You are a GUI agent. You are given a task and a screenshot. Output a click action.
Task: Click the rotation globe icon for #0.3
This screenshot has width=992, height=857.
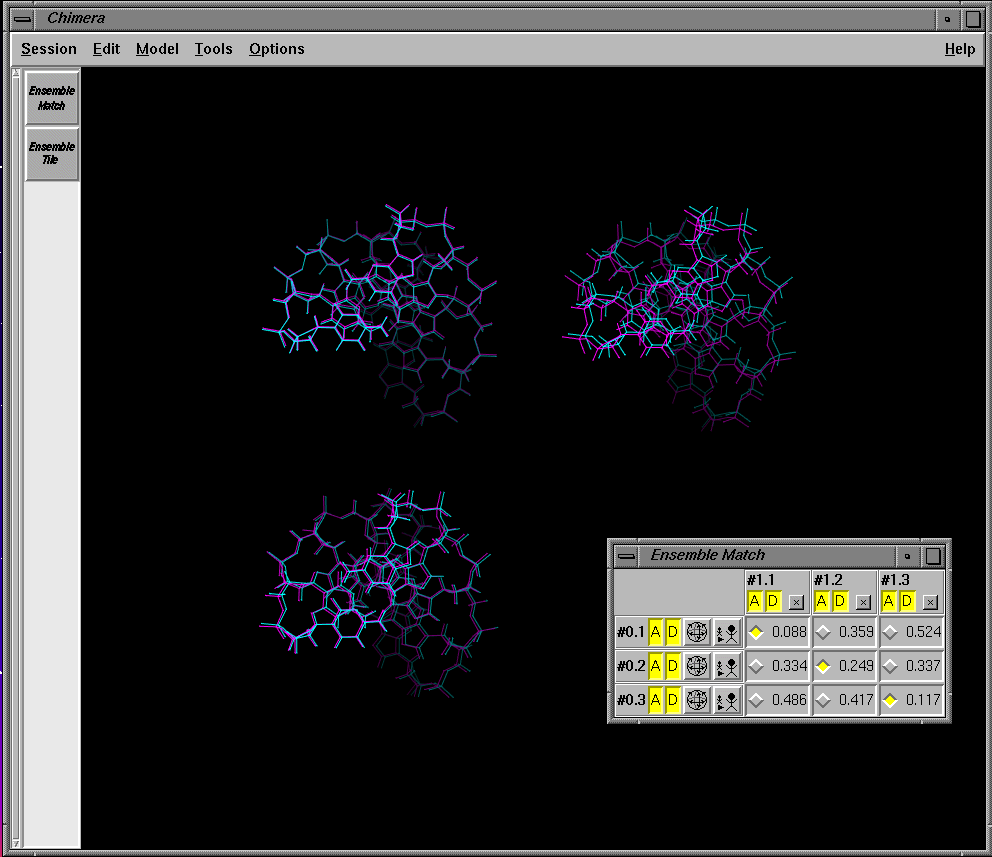pos(697,700)
